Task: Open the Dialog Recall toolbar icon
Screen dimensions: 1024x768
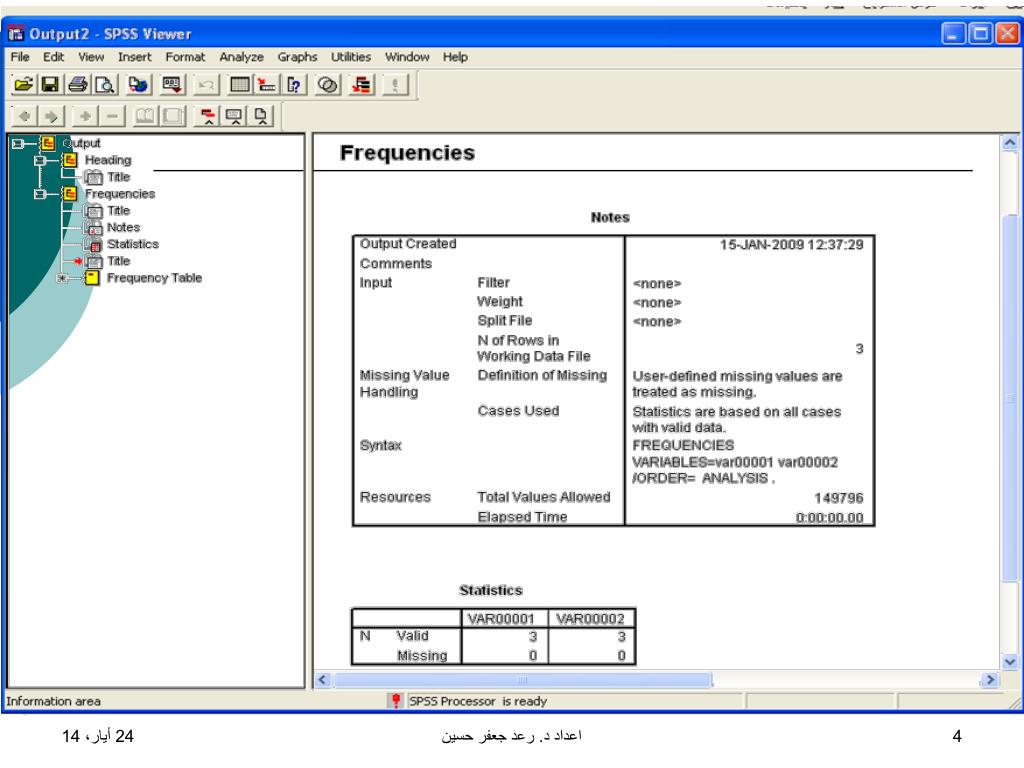Action: 172,85
